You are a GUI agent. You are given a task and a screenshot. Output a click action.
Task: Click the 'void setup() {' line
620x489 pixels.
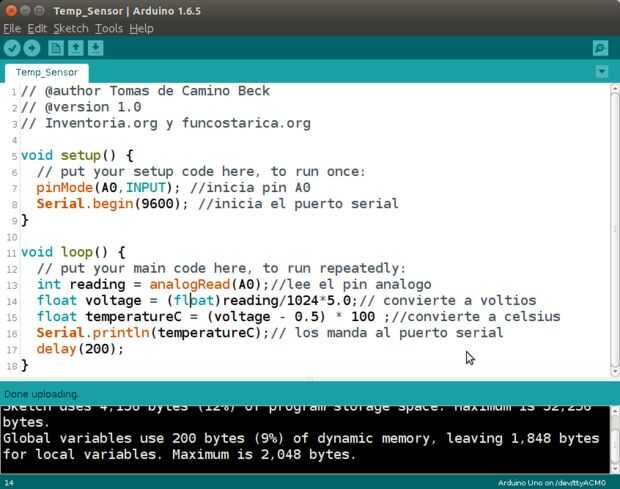click(78, 155)
